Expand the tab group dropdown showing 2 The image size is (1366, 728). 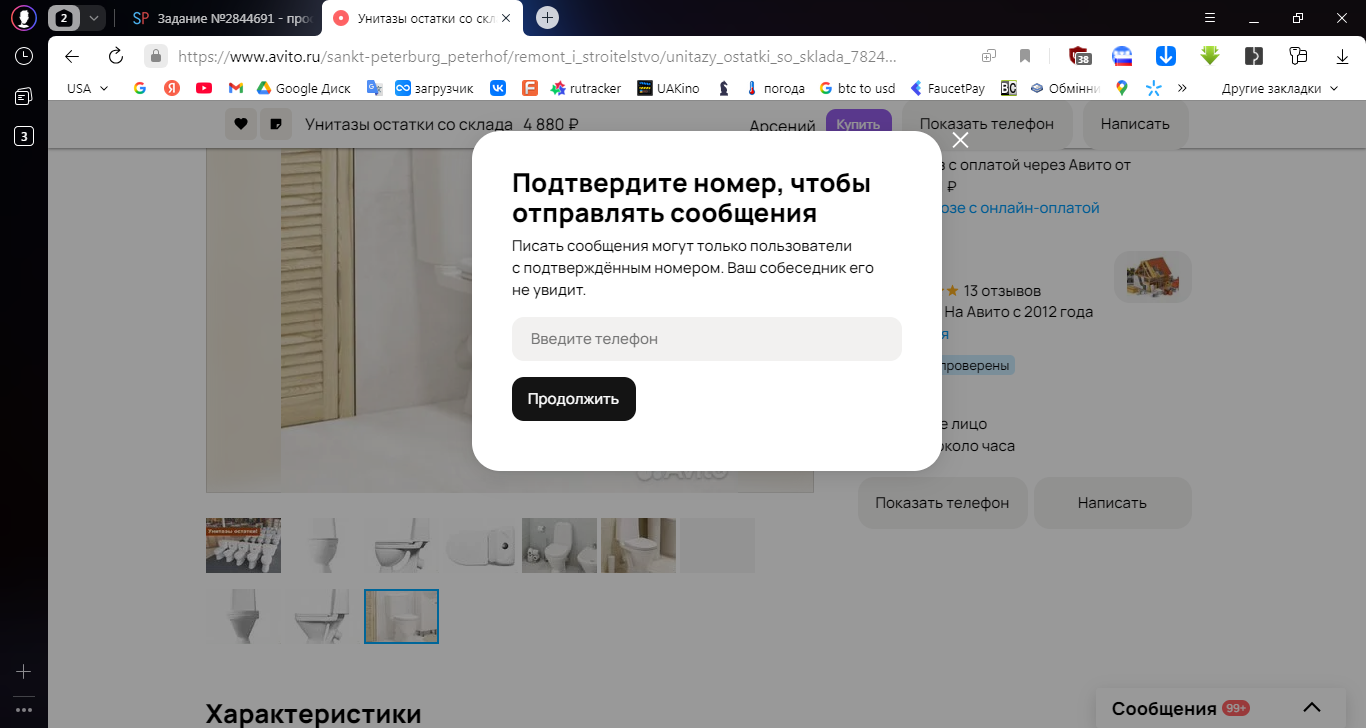[x=94, y=17]
